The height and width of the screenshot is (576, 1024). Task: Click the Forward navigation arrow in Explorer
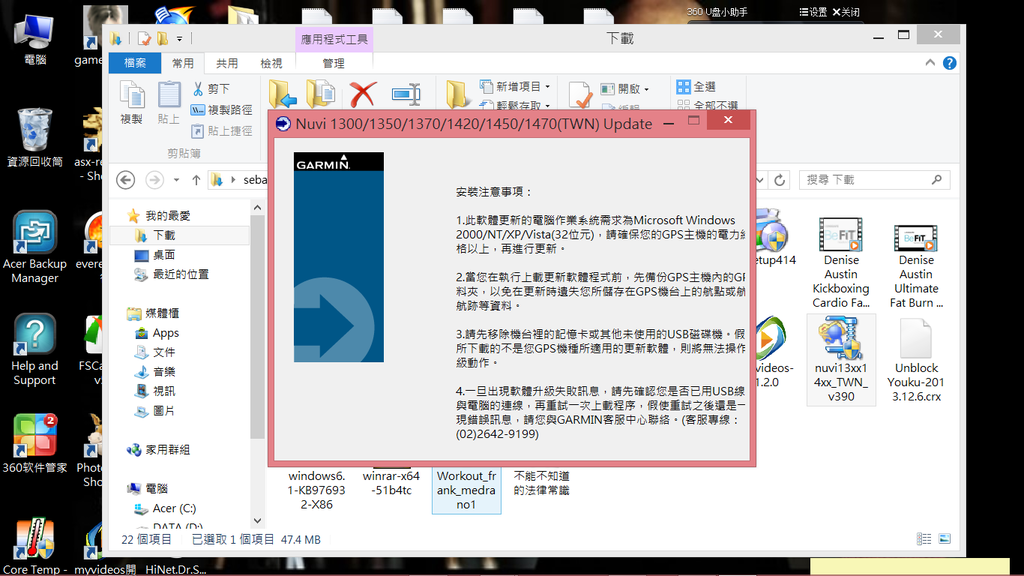click(x=154, y=180)
